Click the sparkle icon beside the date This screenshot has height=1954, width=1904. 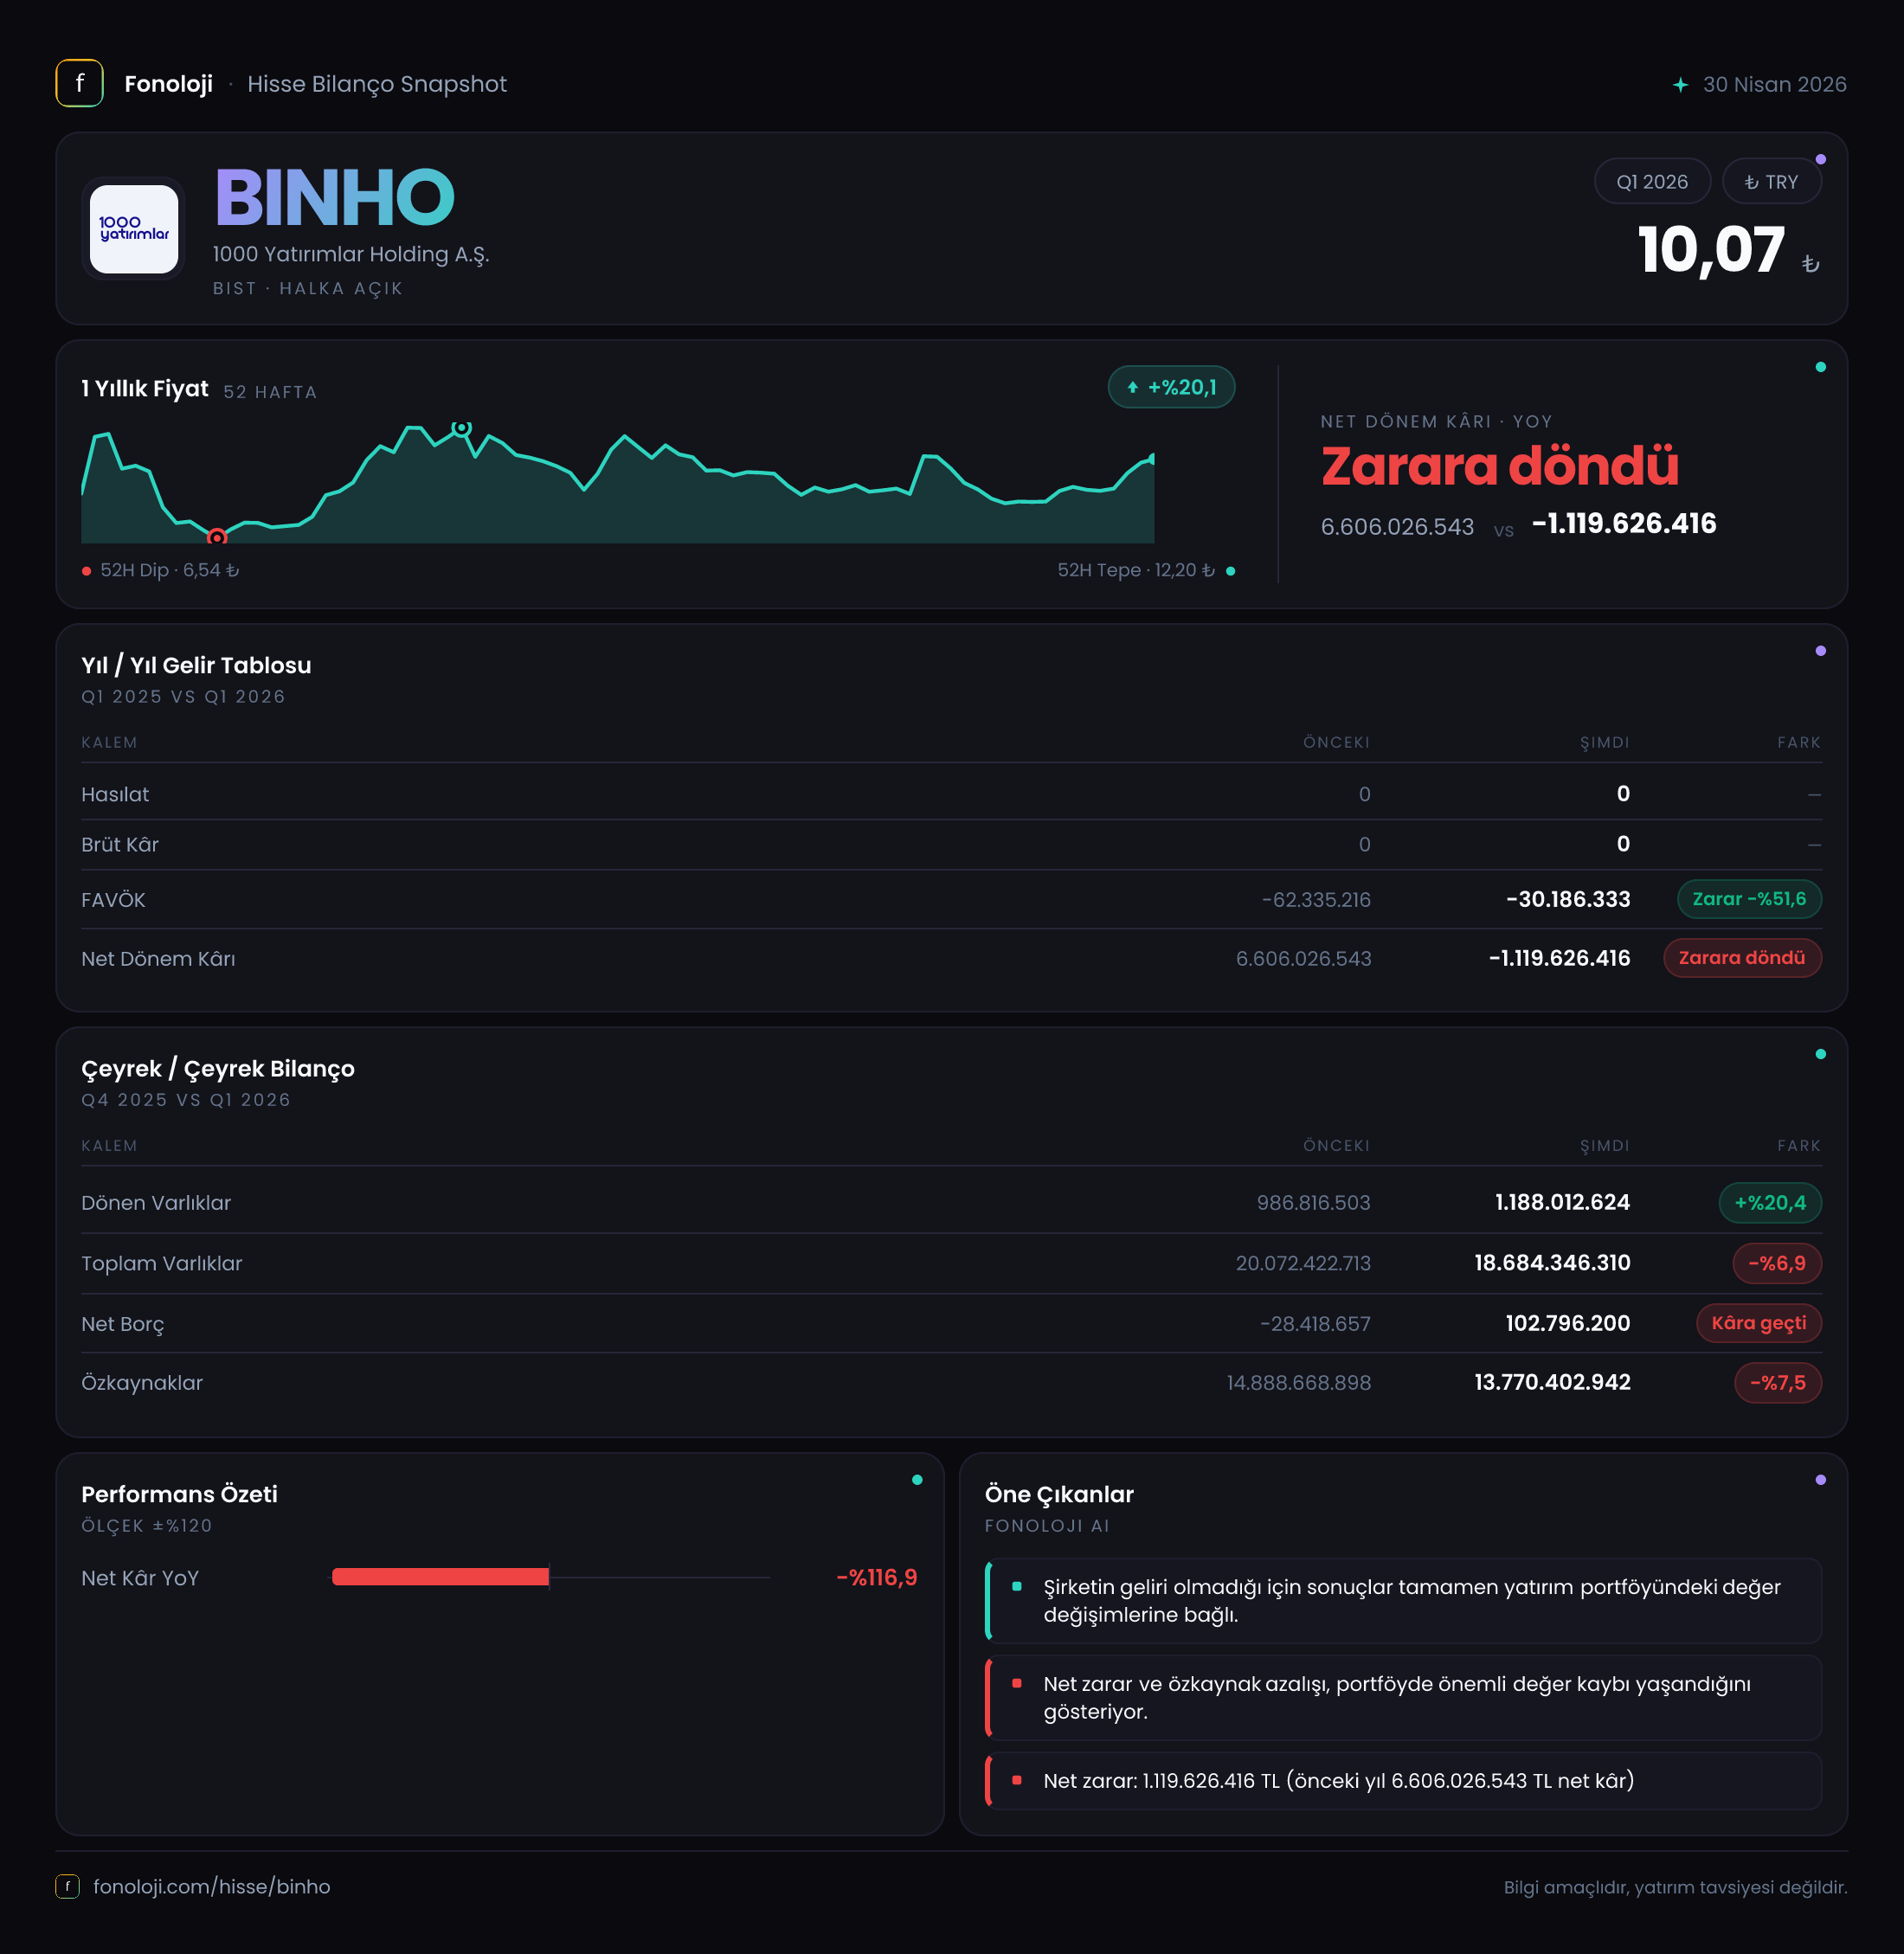pos(1680,85)
